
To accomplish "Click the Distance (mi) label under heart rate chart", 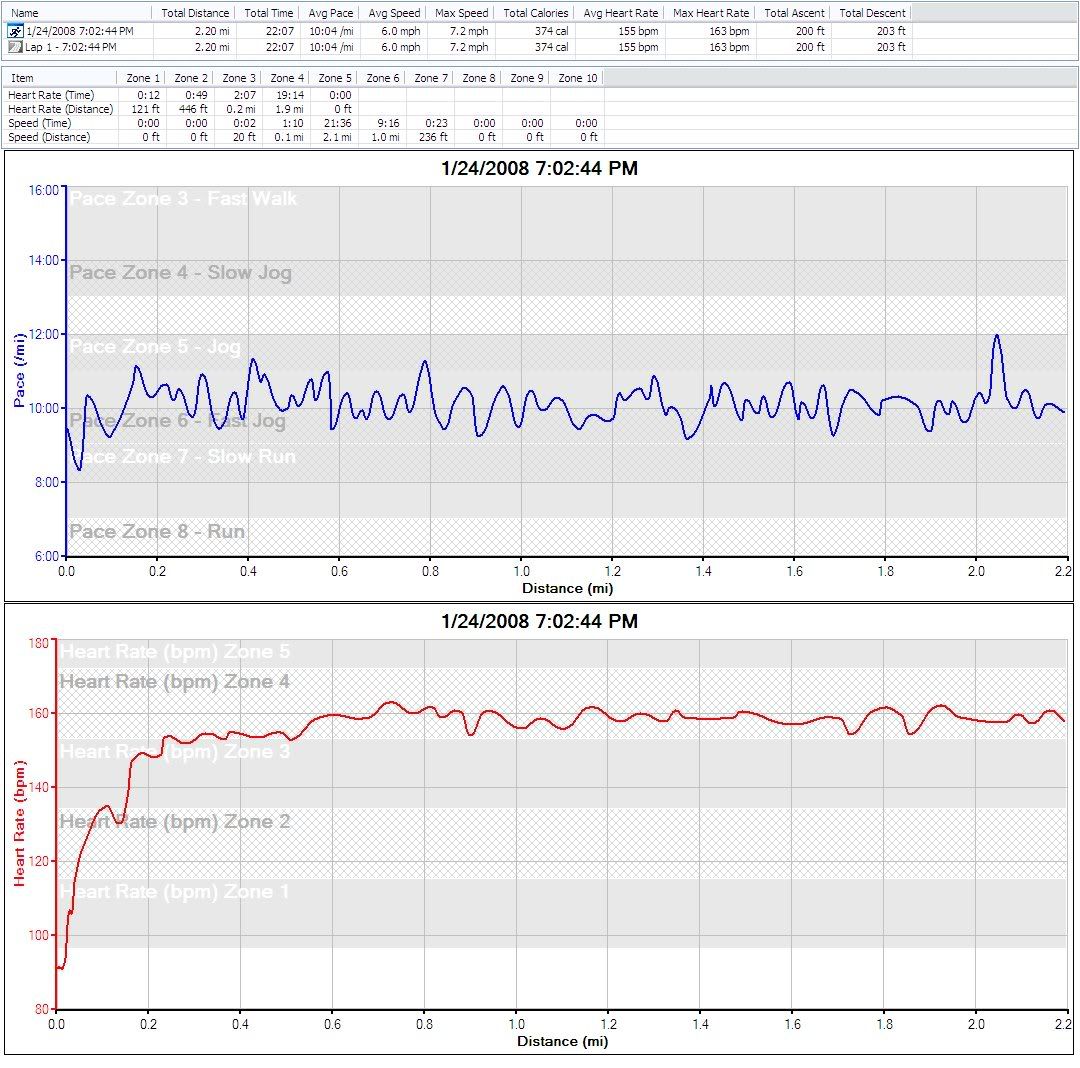I will (x=562, y=1041).
